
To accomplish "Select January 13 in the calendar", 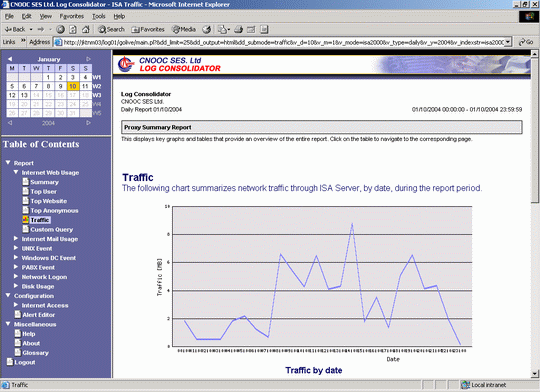I will point(24,95).
